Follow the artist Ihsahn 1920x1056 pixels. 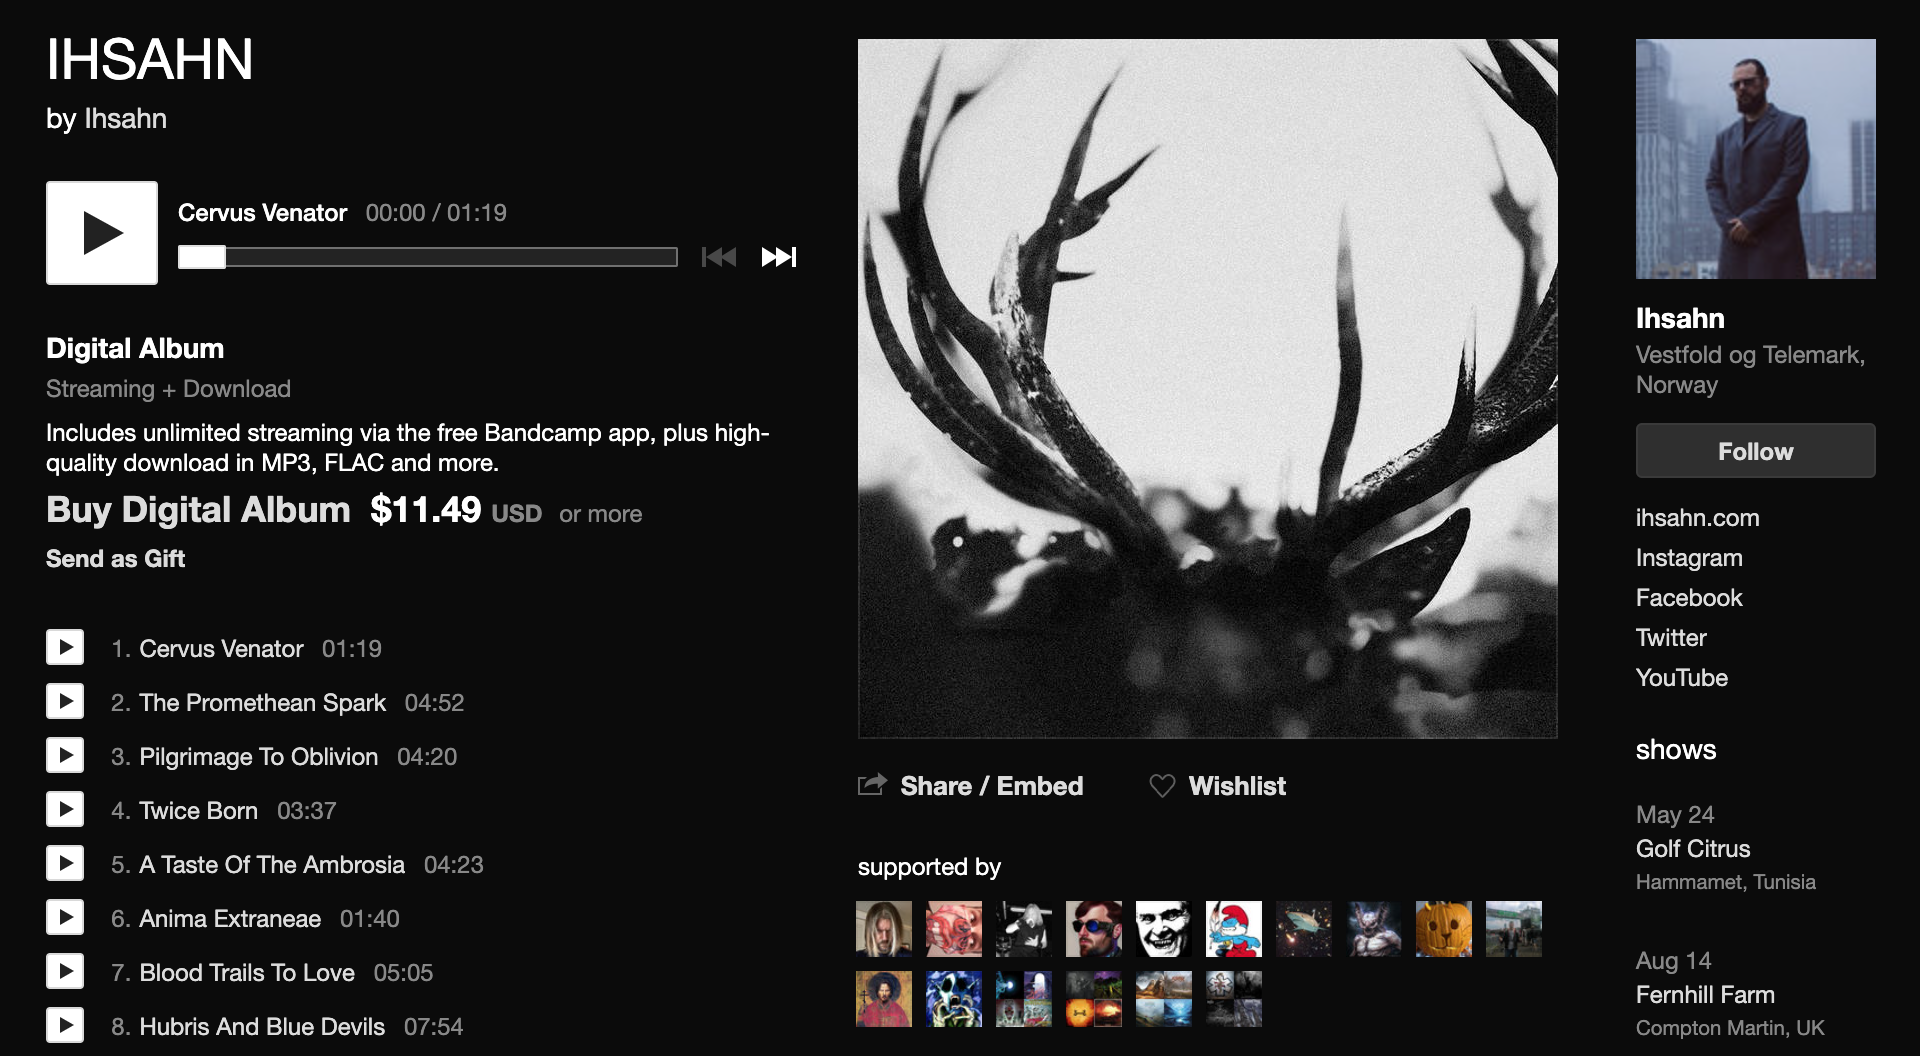coord(1755,451)
